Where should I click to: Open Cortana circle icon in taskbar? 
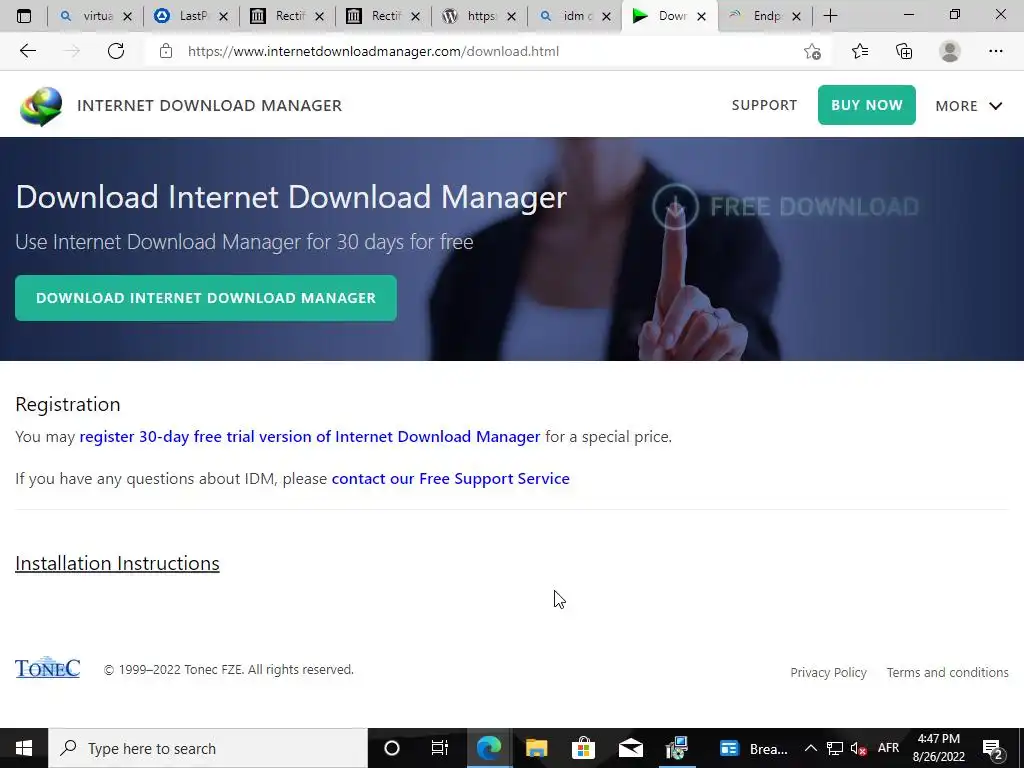392,748
